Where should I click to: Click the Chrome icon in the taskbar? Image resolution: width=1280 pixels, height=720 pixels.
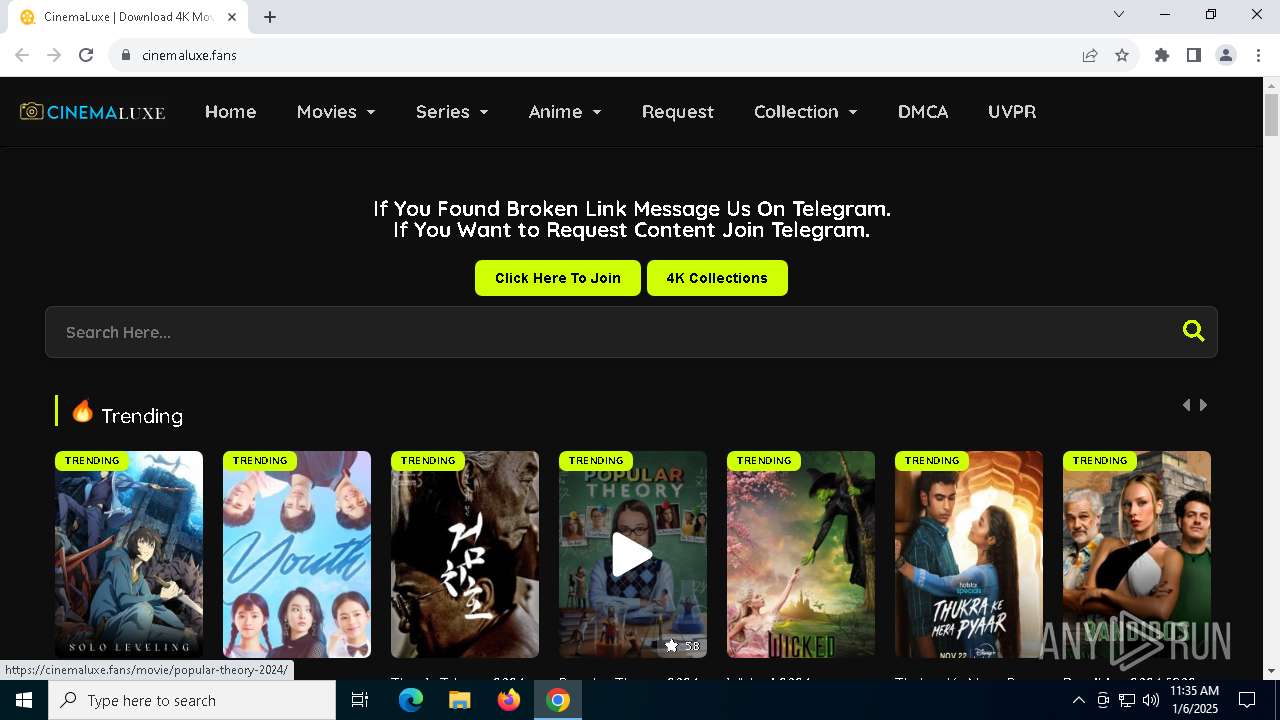[x=558, y=700]
